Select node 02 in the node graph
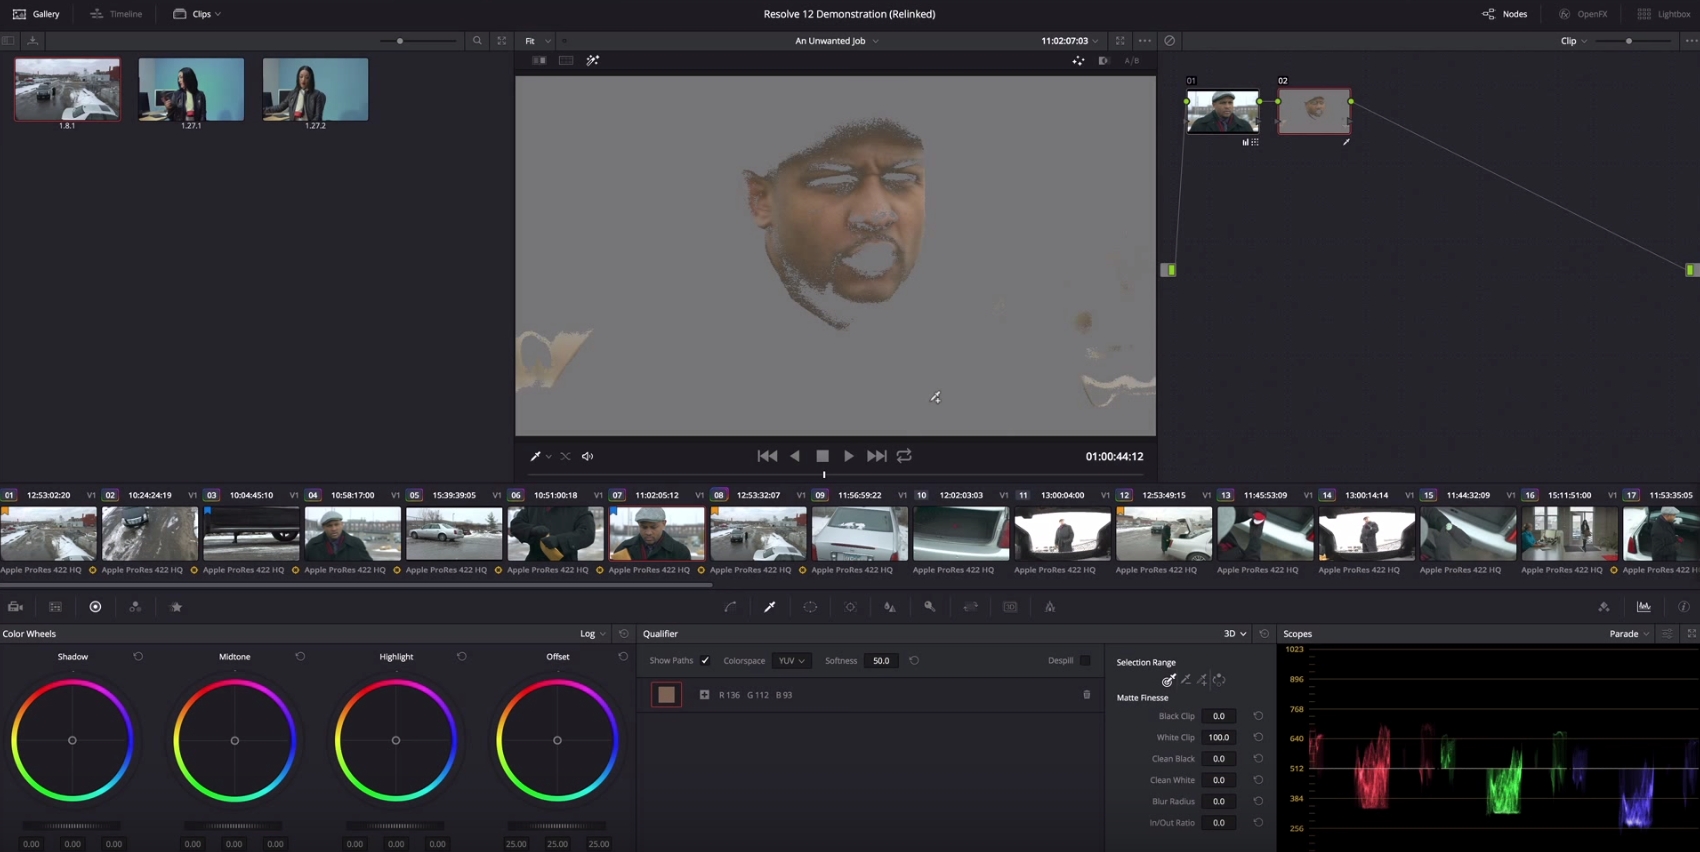This screenshot has height=852, width=1700. click(x=1314, y=111)
